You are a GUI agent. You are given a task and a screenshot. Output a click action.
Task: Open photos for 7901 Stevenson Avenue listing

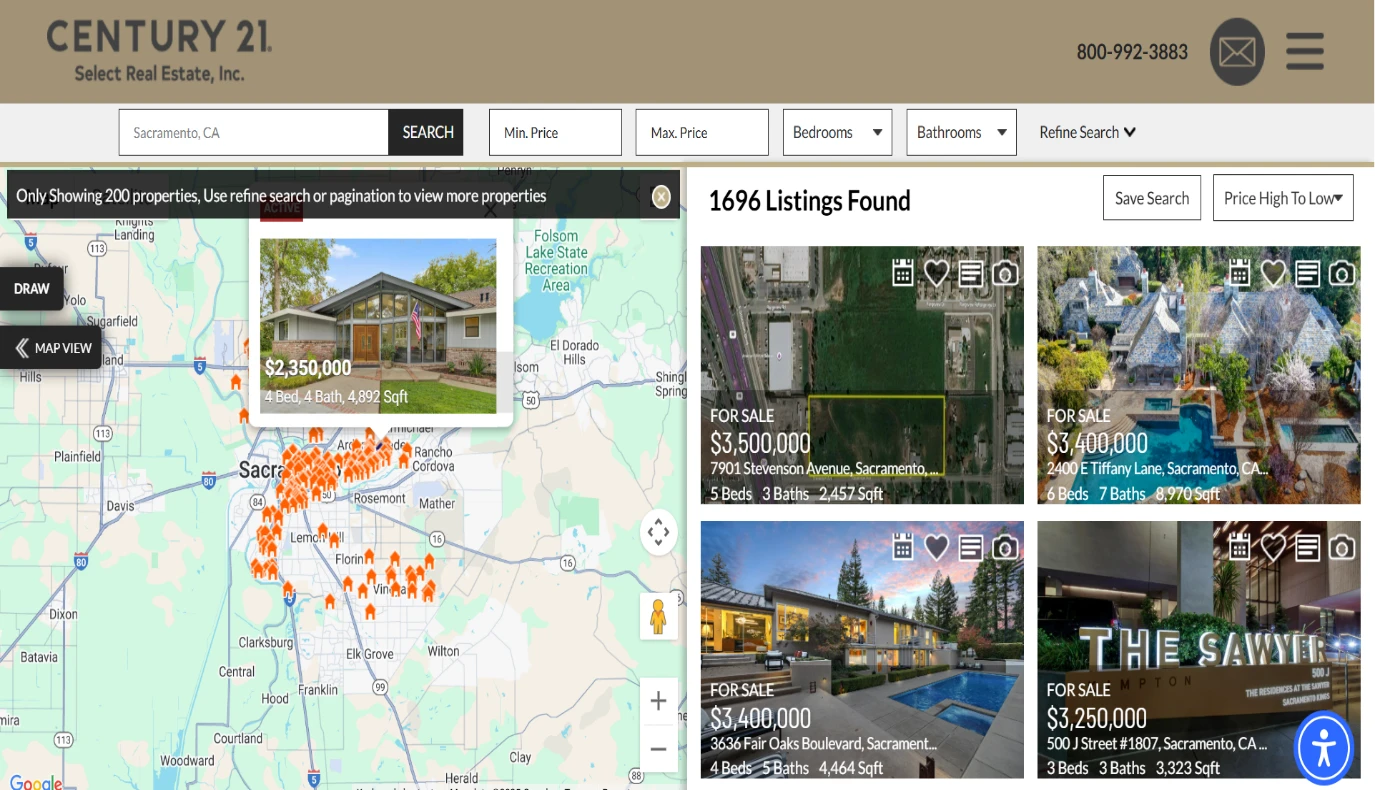tap(1005, 272)
